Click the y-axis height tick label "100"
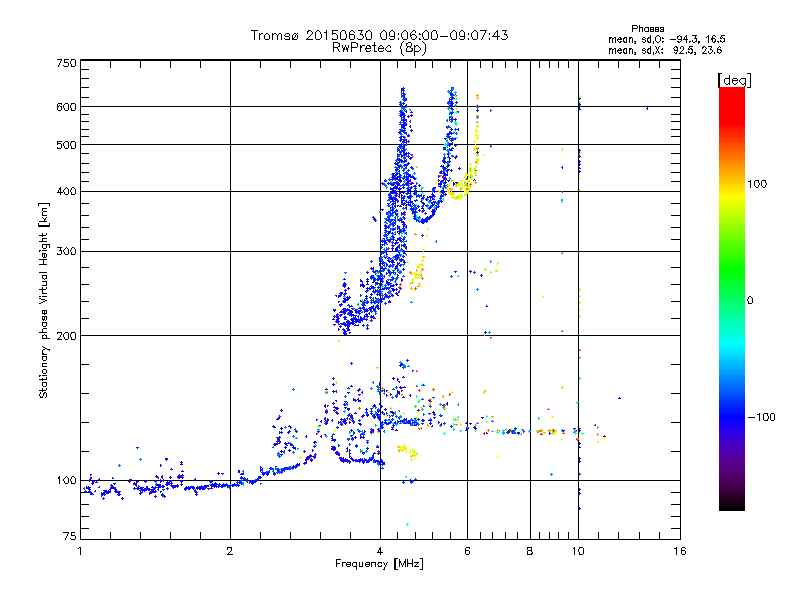 click(67, 481)
